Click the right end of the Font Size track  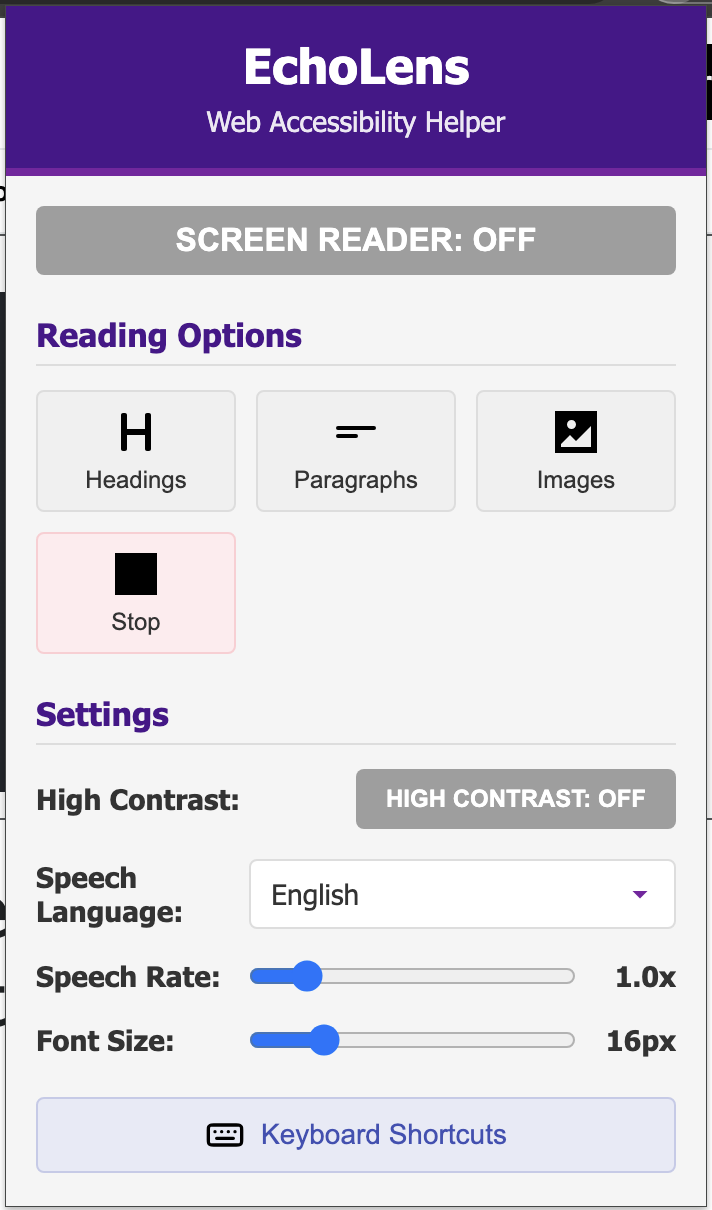pos(568,1041)
